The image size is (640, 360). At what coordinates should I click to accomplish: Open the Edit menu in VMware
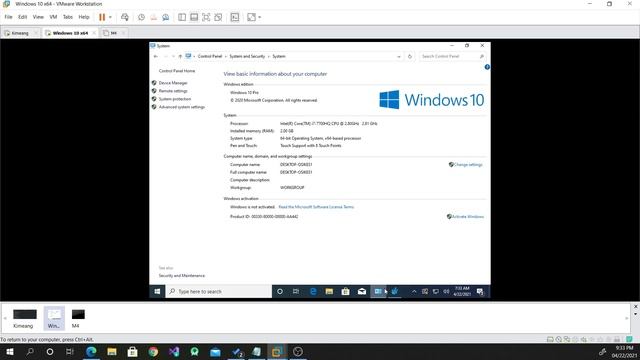click(22, 17)
